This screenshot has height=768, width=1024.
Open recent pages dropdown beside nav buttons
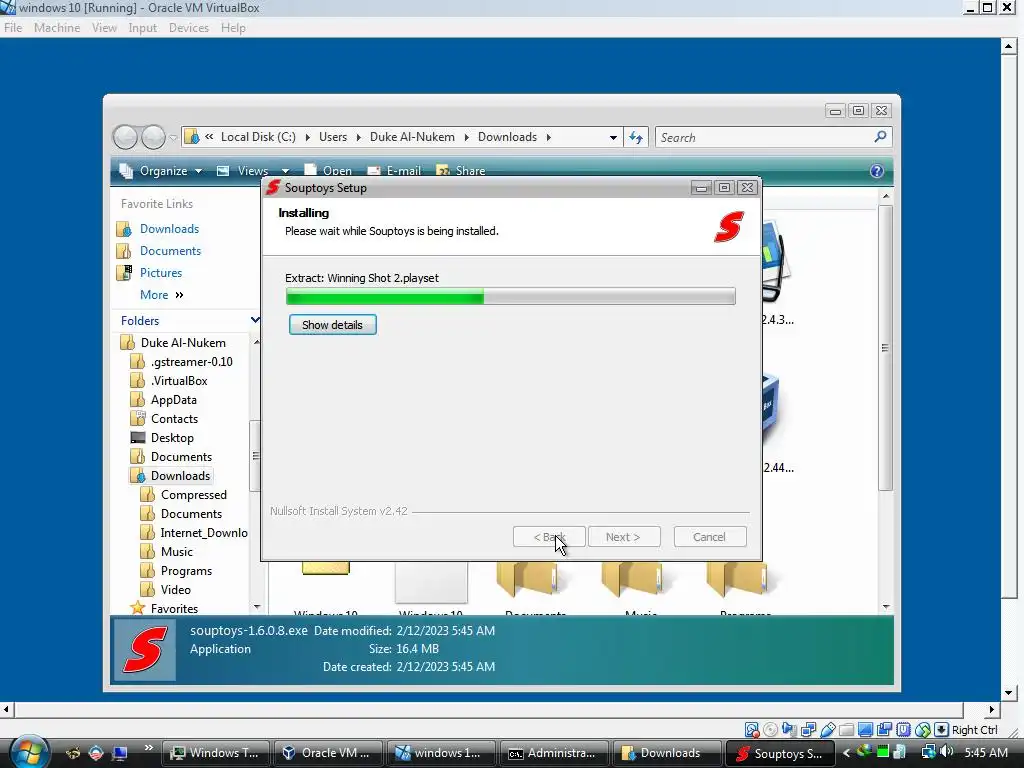173,137
